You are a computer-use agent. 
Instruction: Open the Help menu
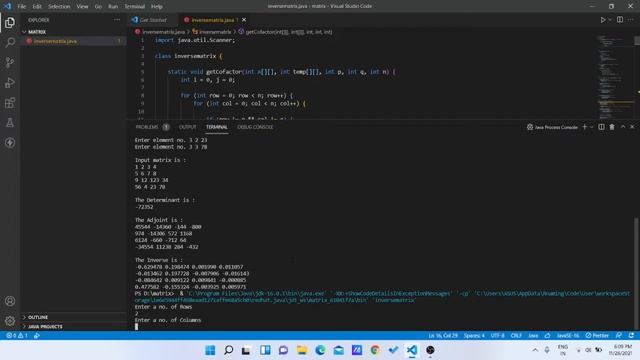[157, 6]
